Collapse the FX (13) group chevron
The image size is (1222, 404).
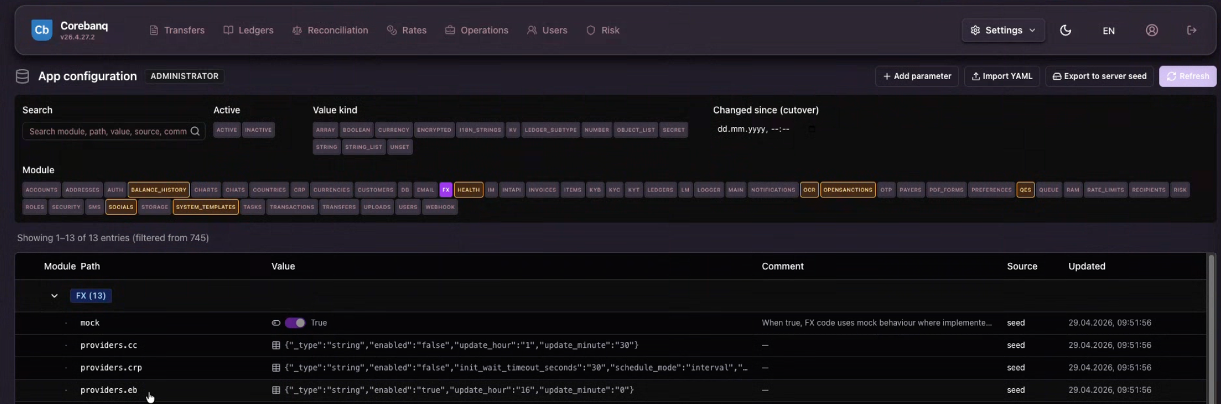click(54, 296)
